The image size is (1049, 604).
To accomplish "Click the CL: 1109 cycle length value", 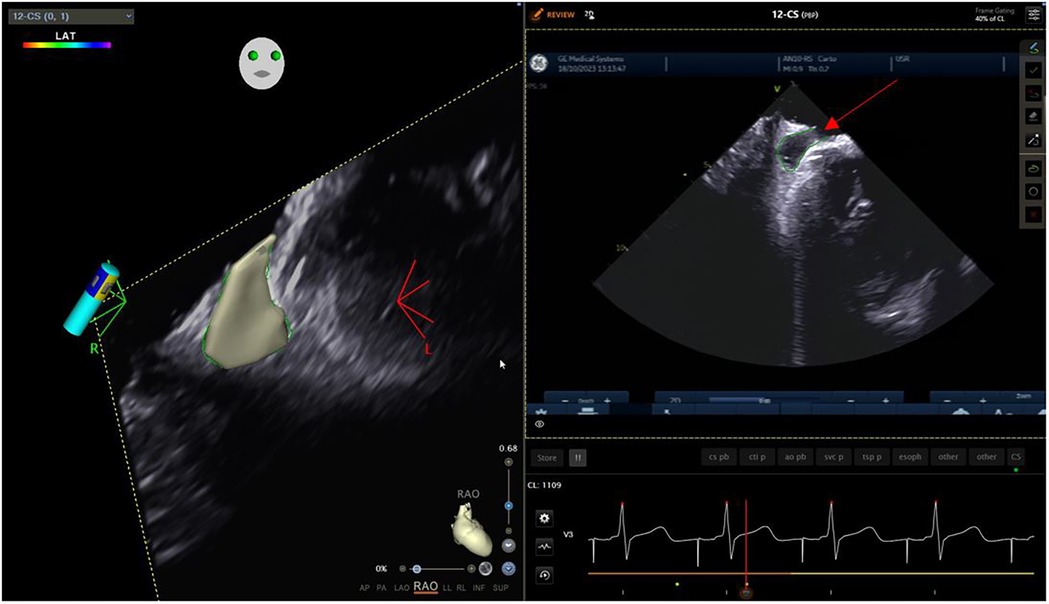I will point(545,485).
